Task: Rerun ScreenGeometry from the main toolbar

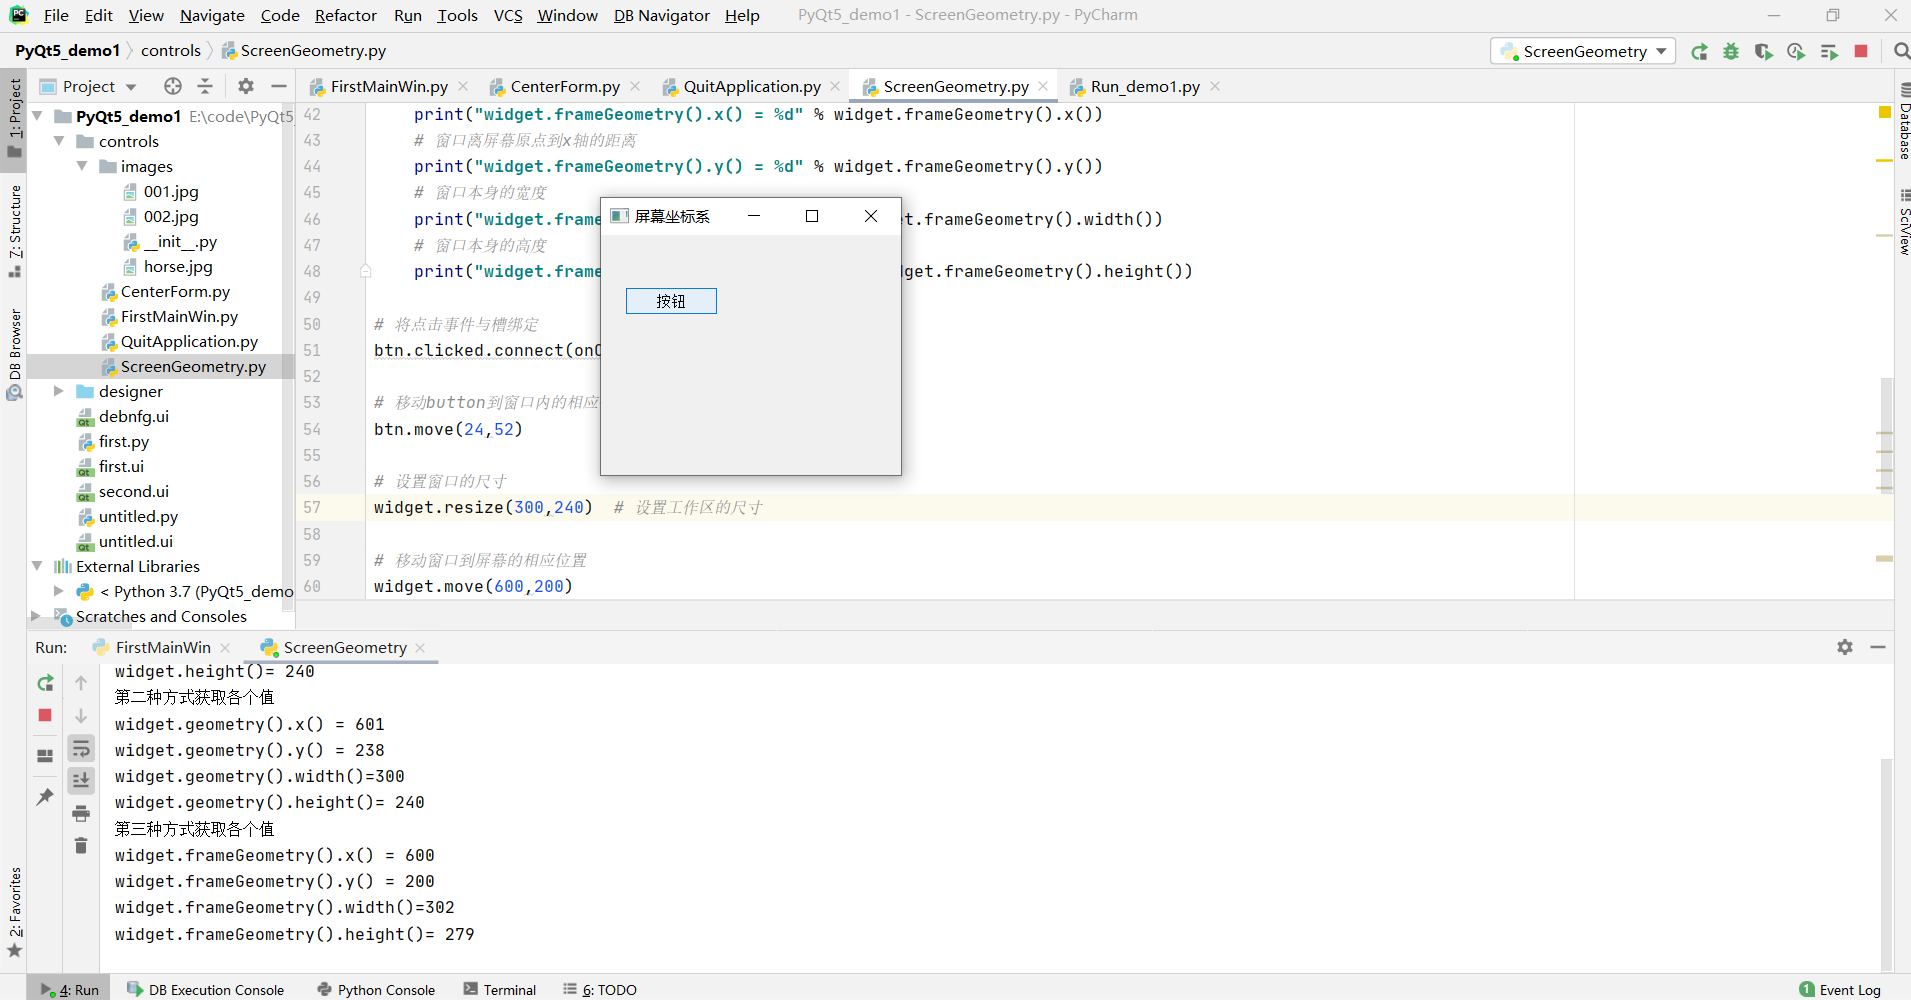Action: click(1699, 52)
